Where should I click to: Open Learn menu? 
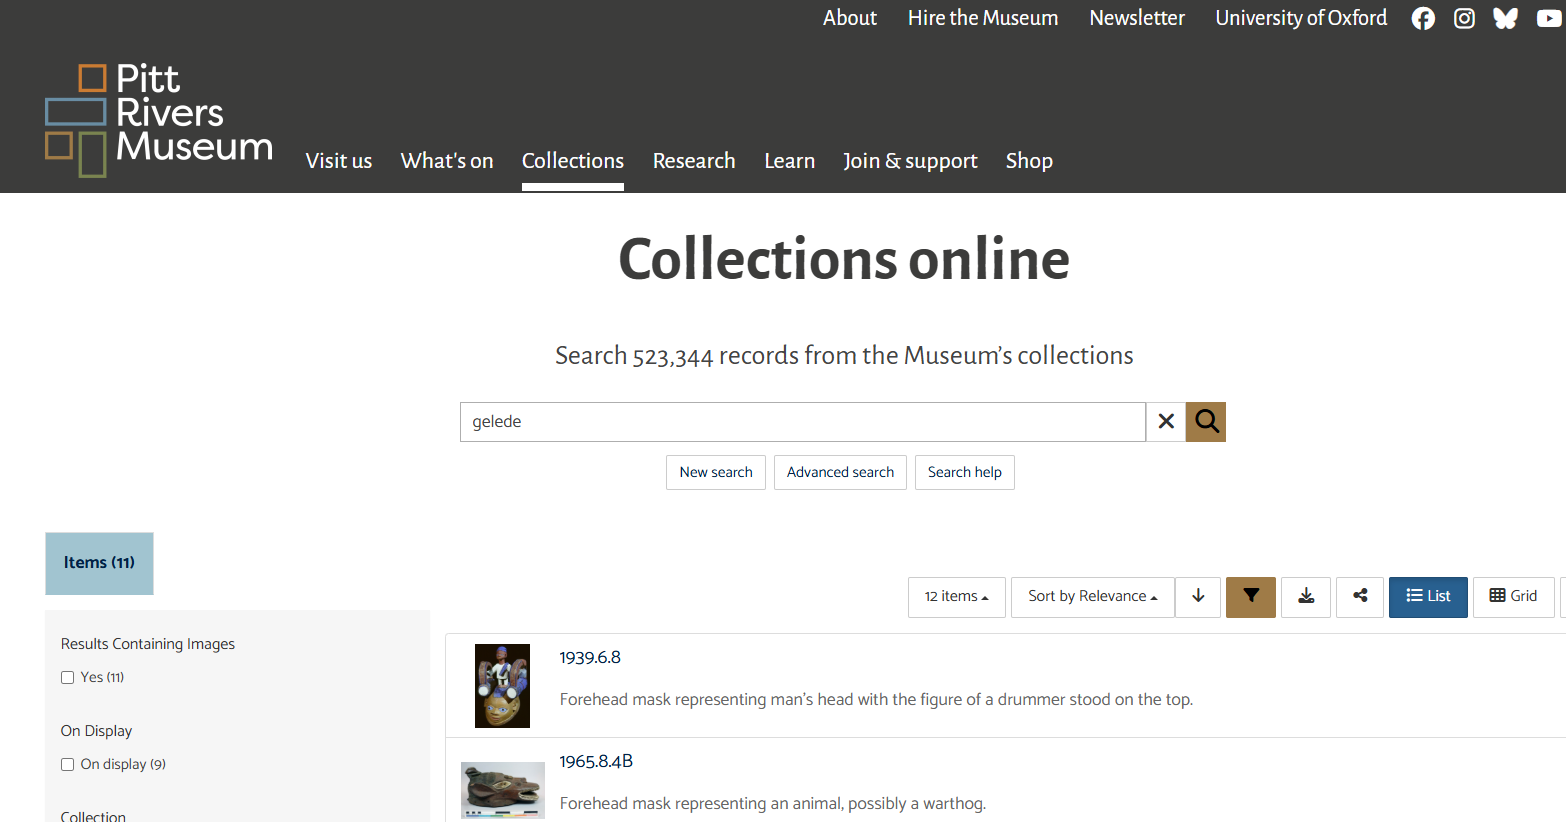click(x=790, y=161)
